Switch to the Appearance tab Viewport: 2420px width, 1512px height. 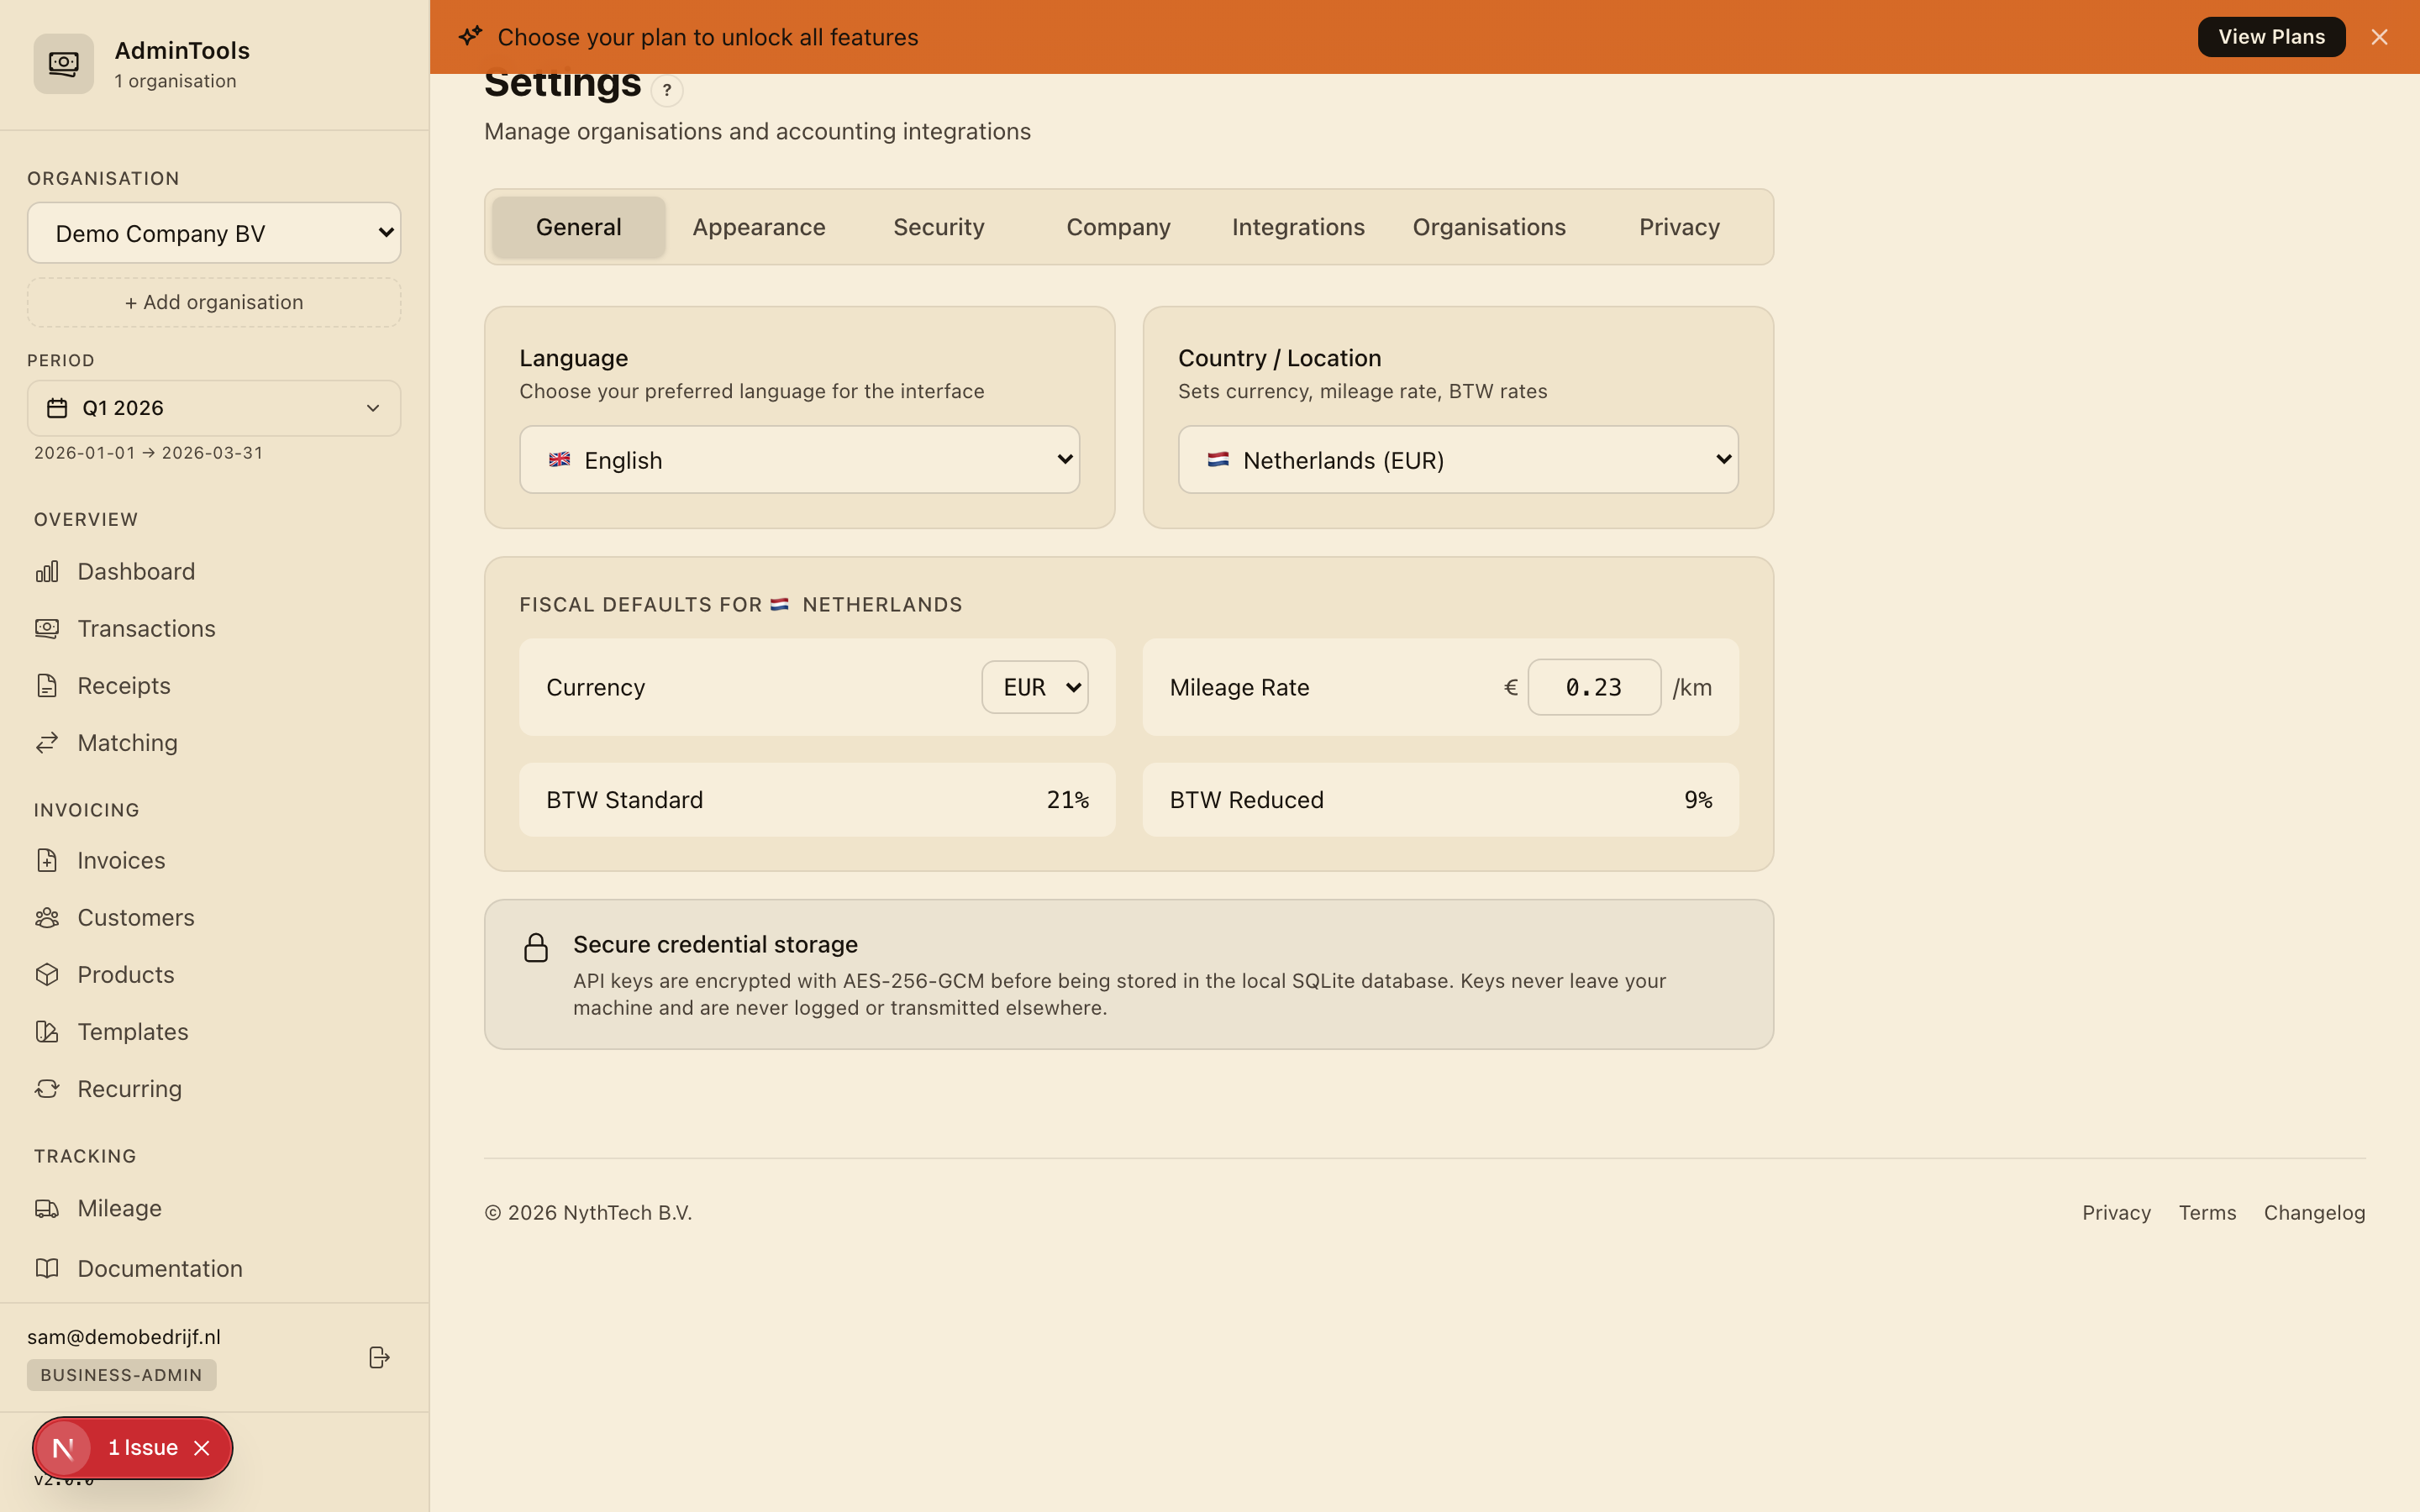pyautogui.click(x=759, y=227)
